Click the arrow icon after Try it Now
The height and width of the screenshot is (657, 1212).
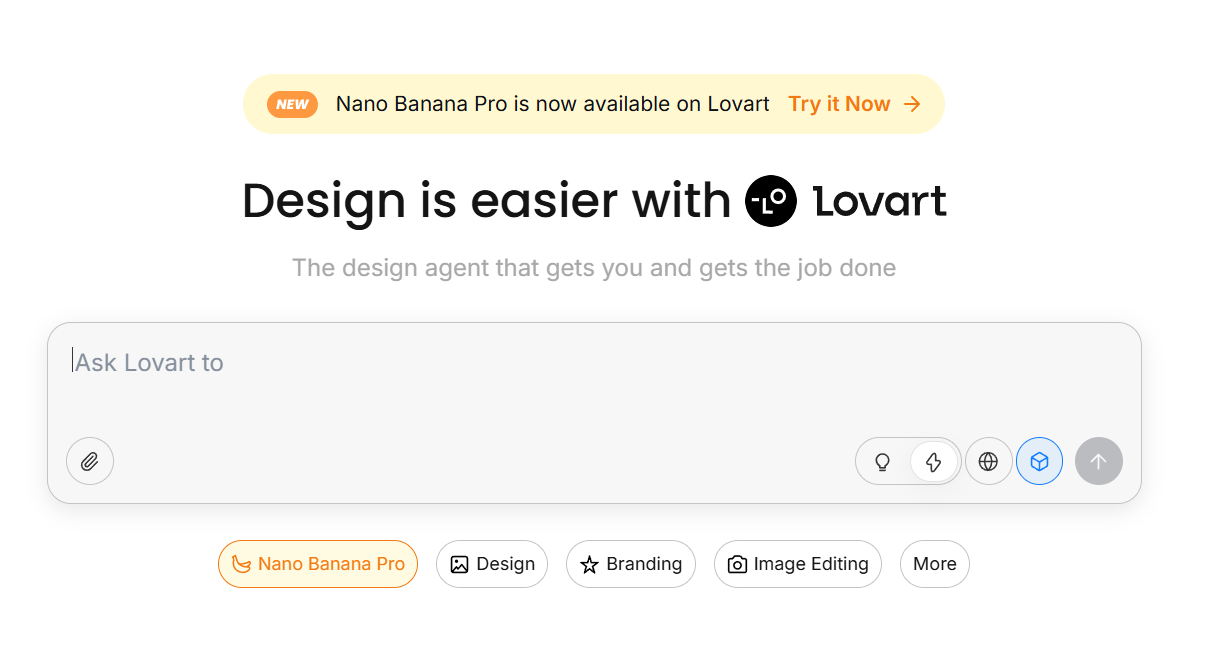tap(911, 103)
